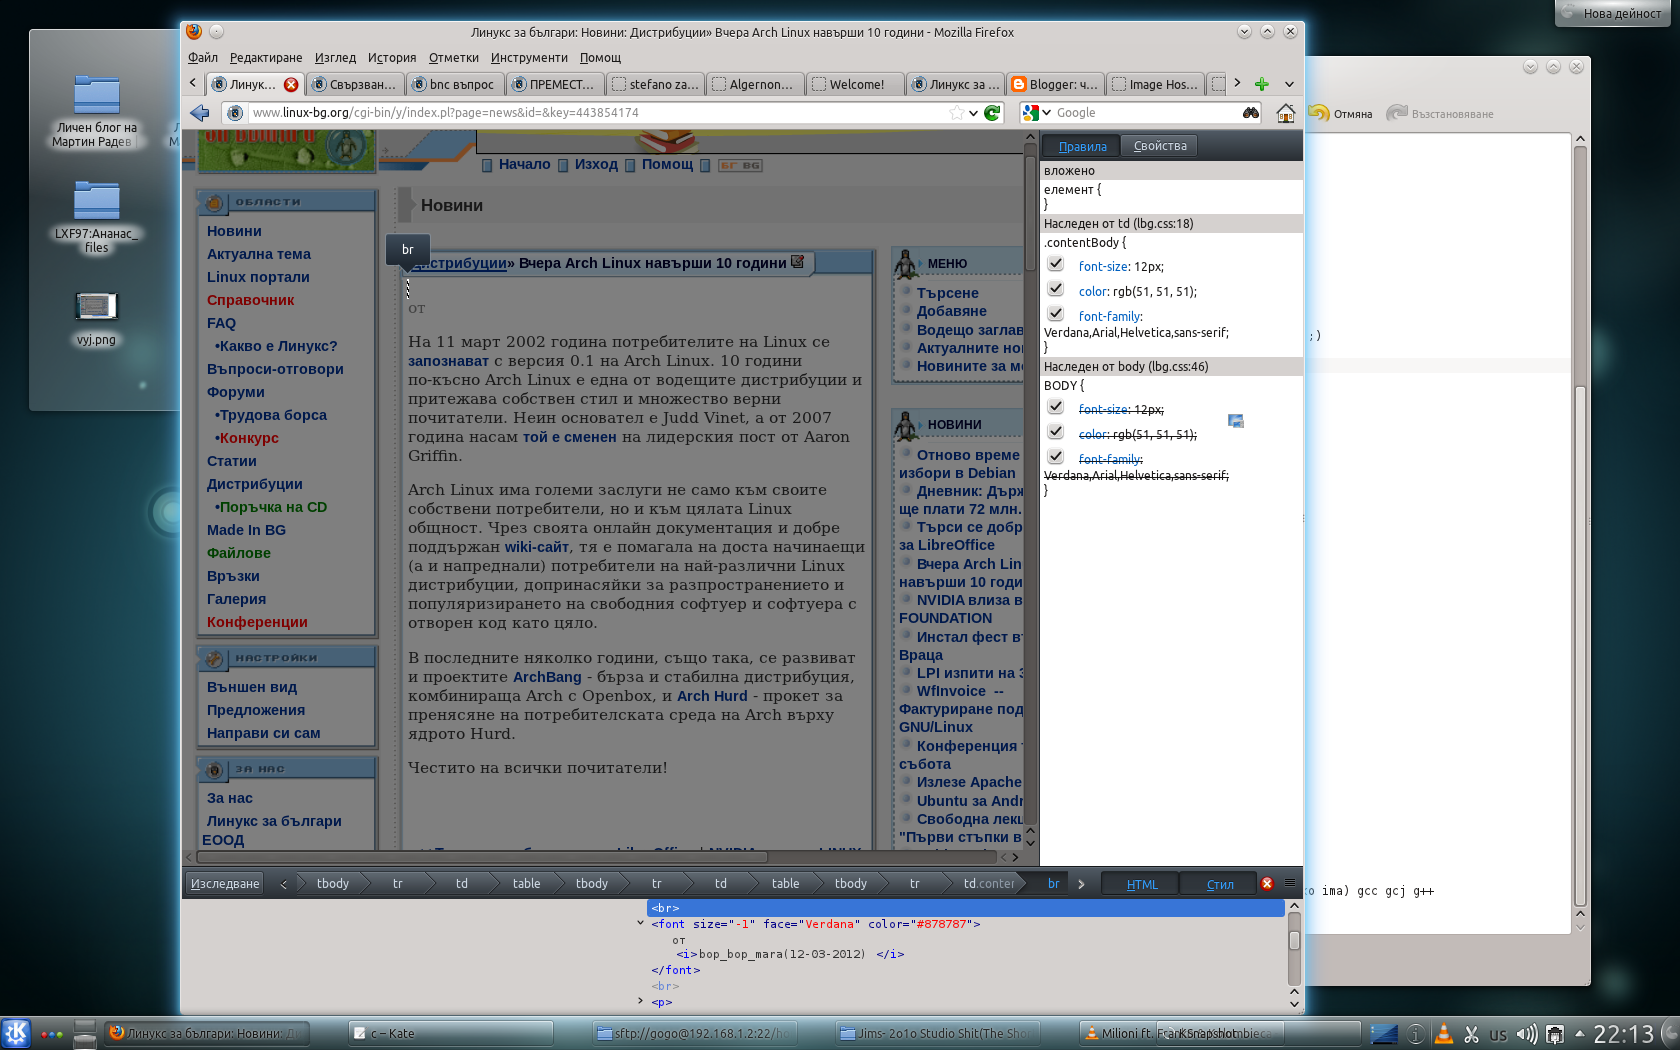Image resolution: width=1680 pixels, height=1050 pixels.
Task: Expand the p element in HTML tree
Action: [640, 1000]
